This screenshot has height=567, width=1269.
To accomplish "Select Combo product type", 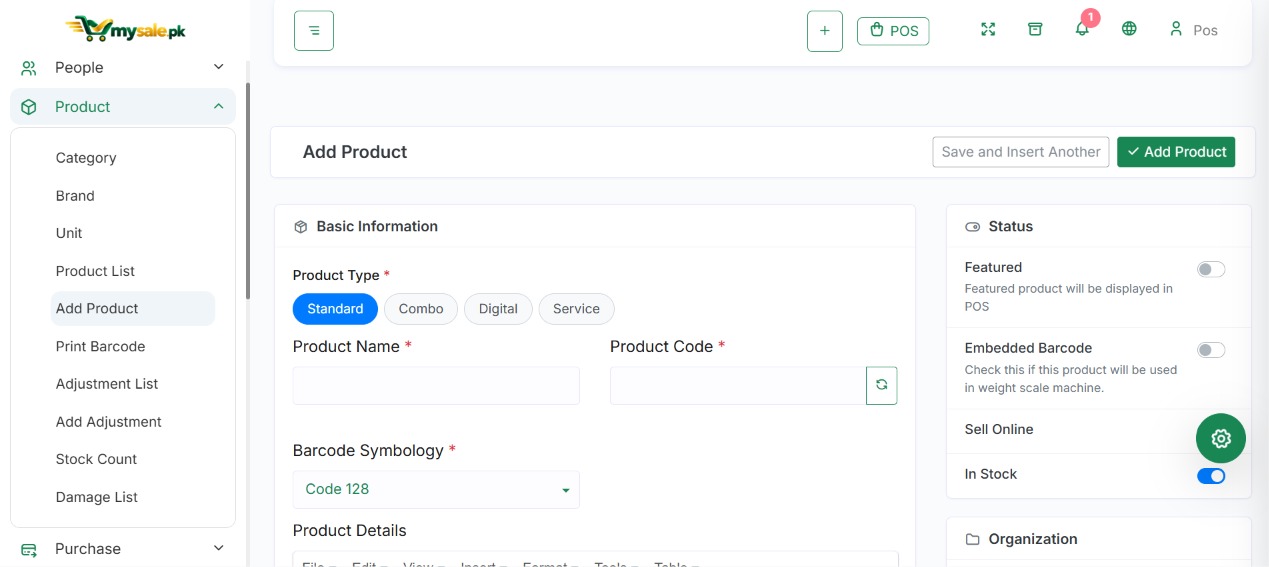I will [421, 309].
